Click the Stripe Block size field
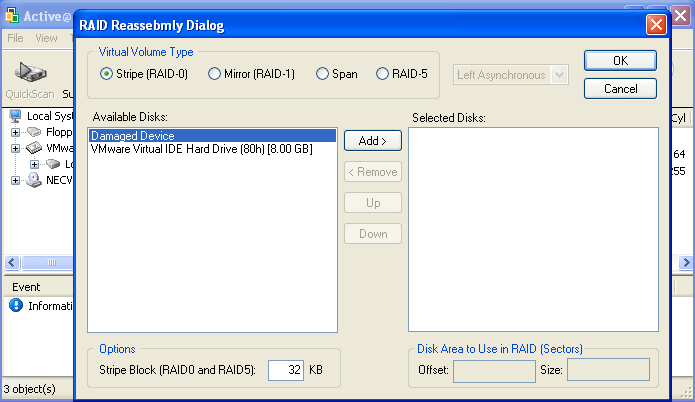Screen dimensions: 695x402 286,370
